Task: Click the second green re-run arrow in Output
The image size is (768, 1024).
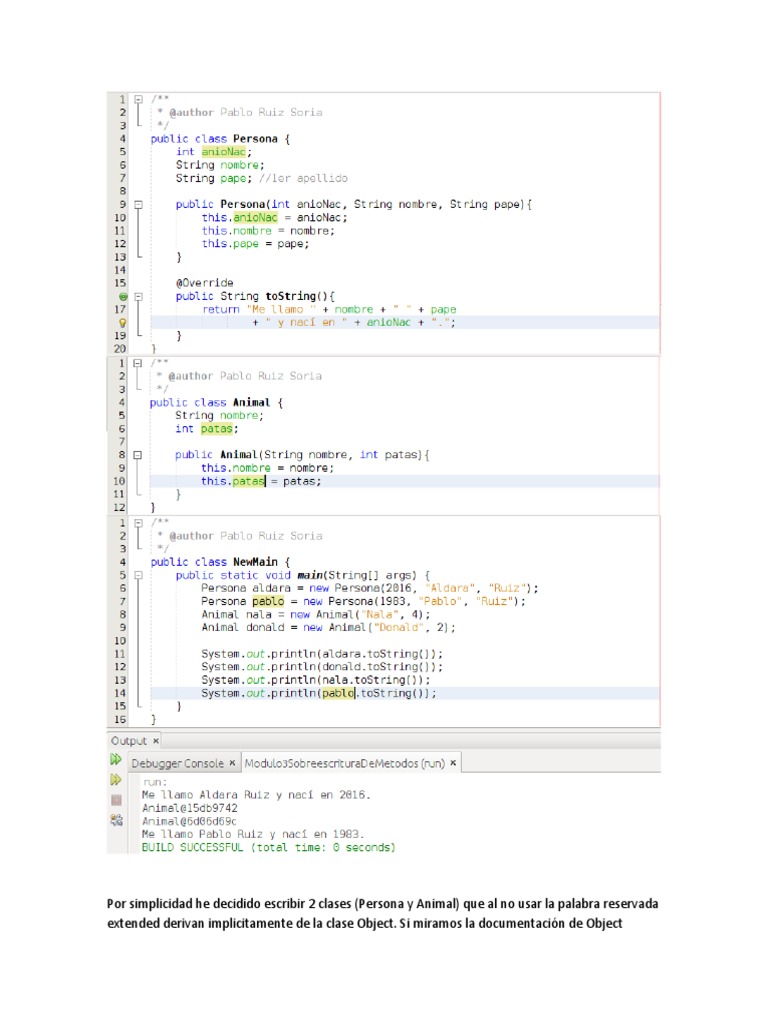Action: [x=117, y=780]
